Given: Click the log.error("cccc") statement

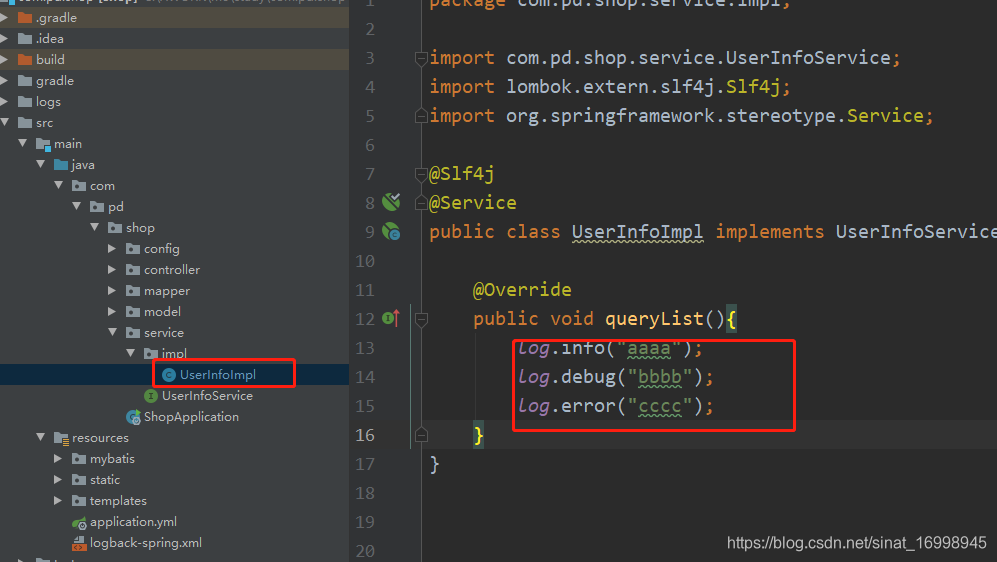Looking at the screenshot, I should [615, 406].
